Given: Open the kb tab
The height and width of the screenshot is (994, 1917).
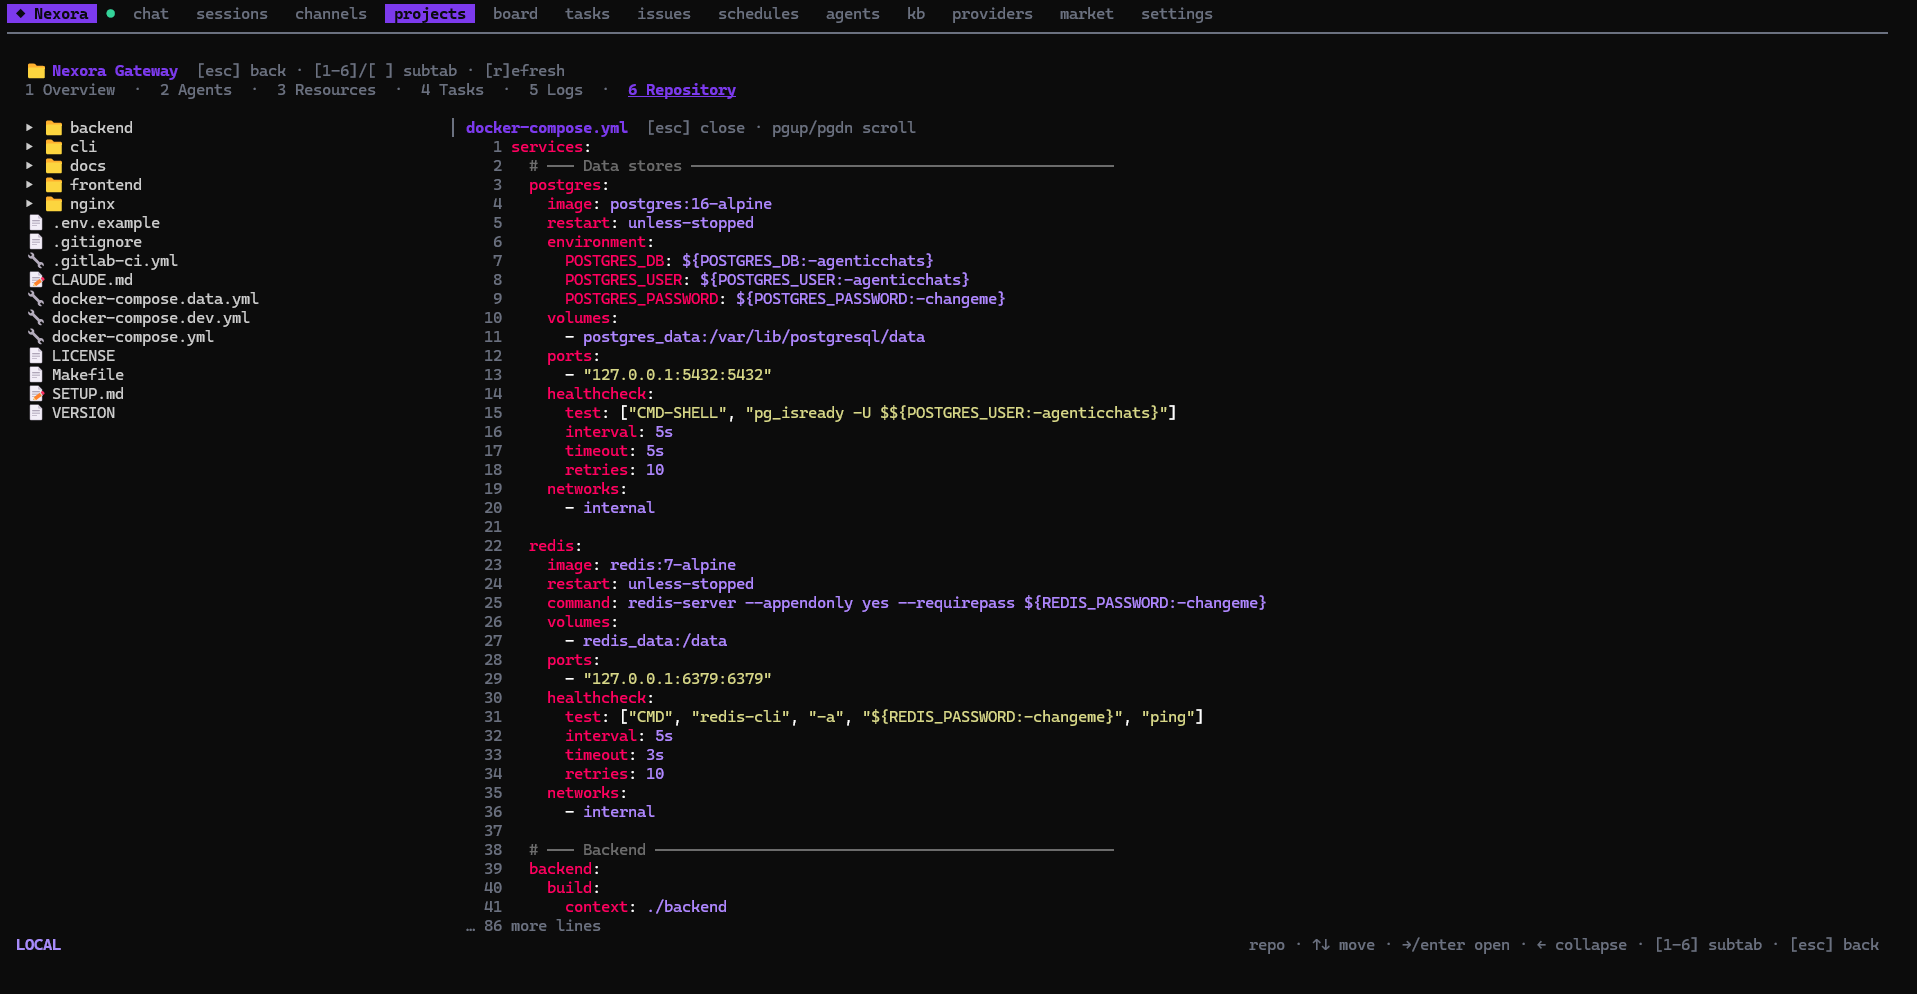Looking at the screenshot, I should coord(916,14).
